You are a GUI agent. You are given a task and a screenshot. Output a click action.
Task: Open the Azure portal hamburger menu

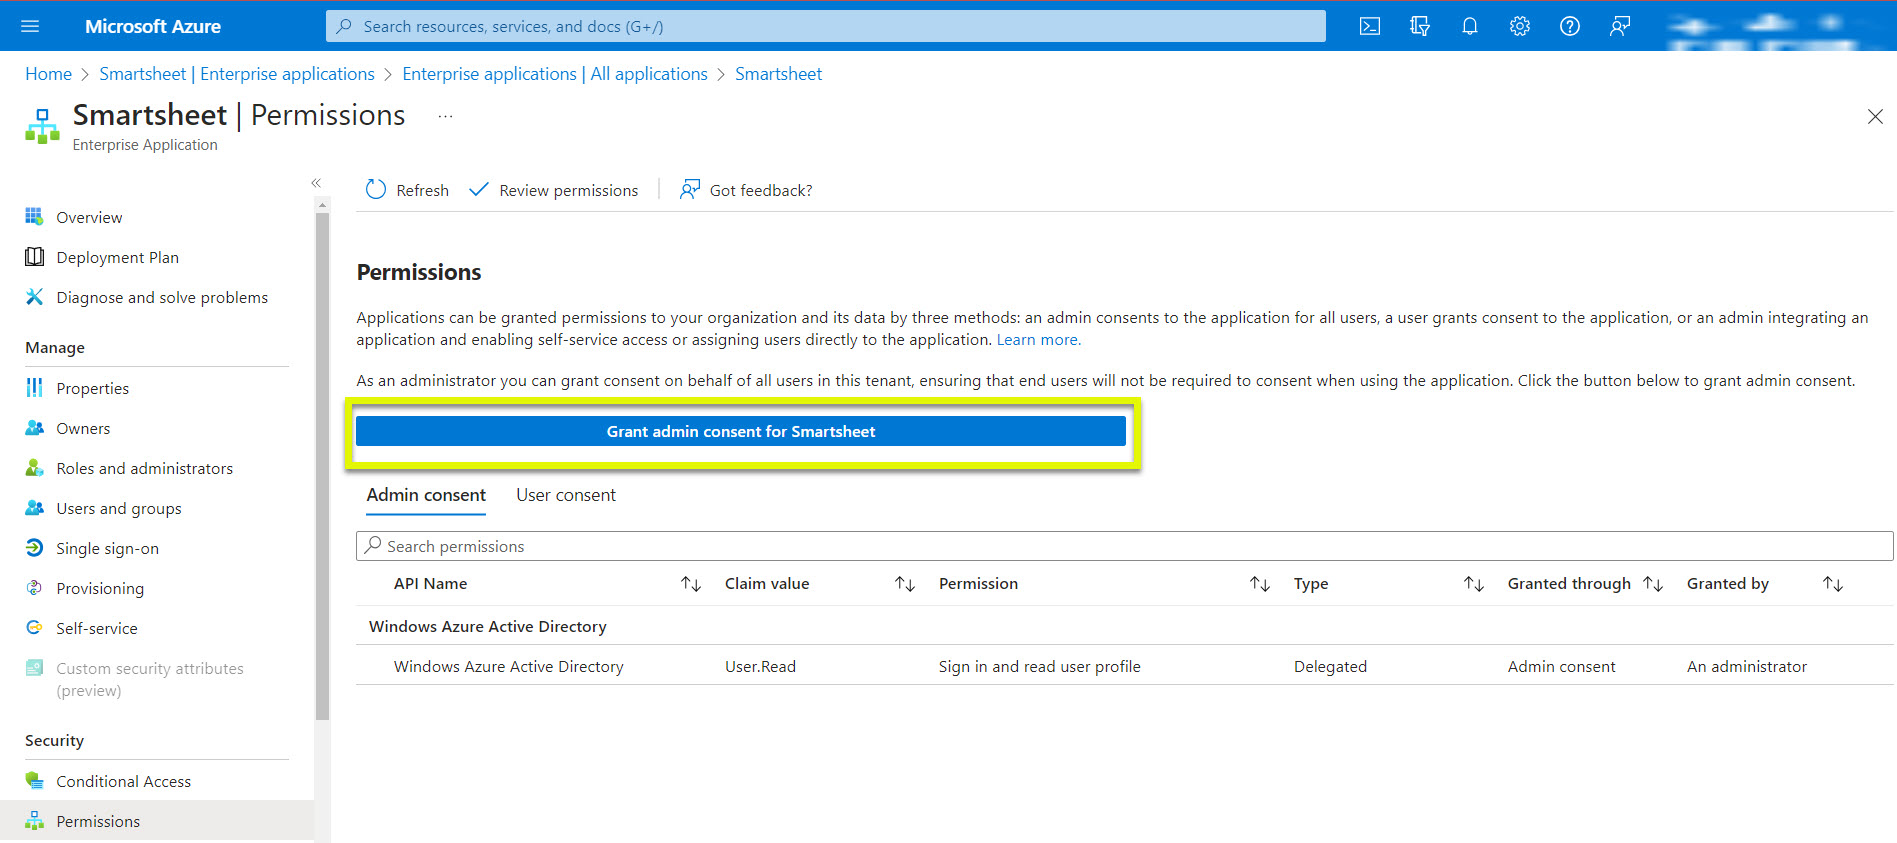(x=30, y=26)
